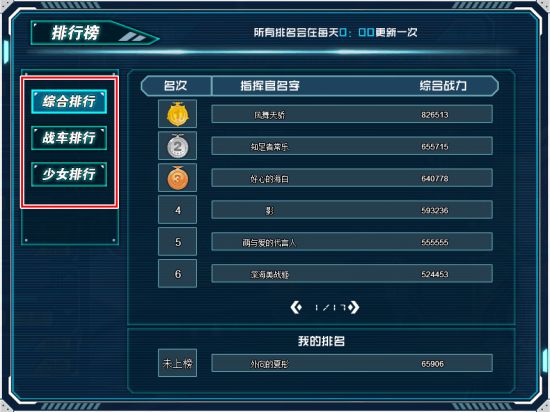Go to the previous ranking page arrow
Image resolution: width=550 pixels, height=412 pixels.
pyautogui.click(x=296, y=308)
